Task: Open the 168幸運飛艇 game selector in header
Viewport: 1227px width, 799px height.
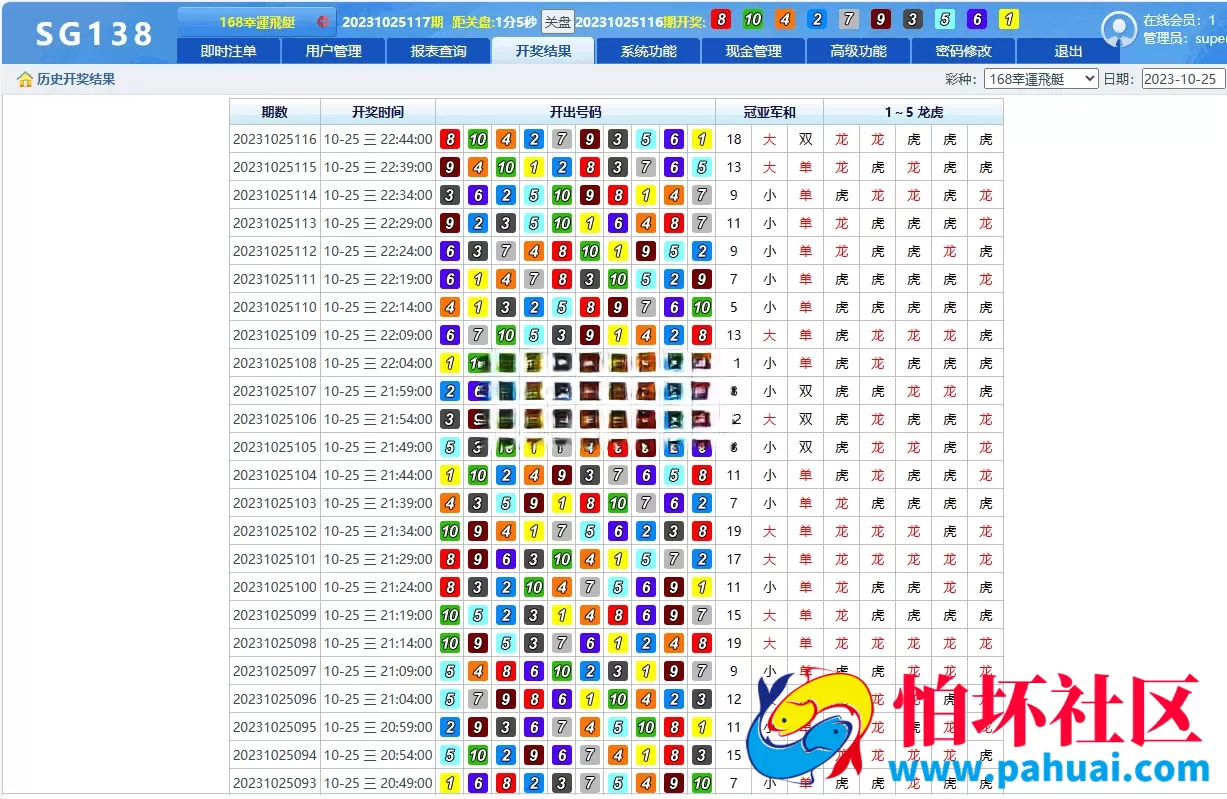Action: tap(257, 21)
